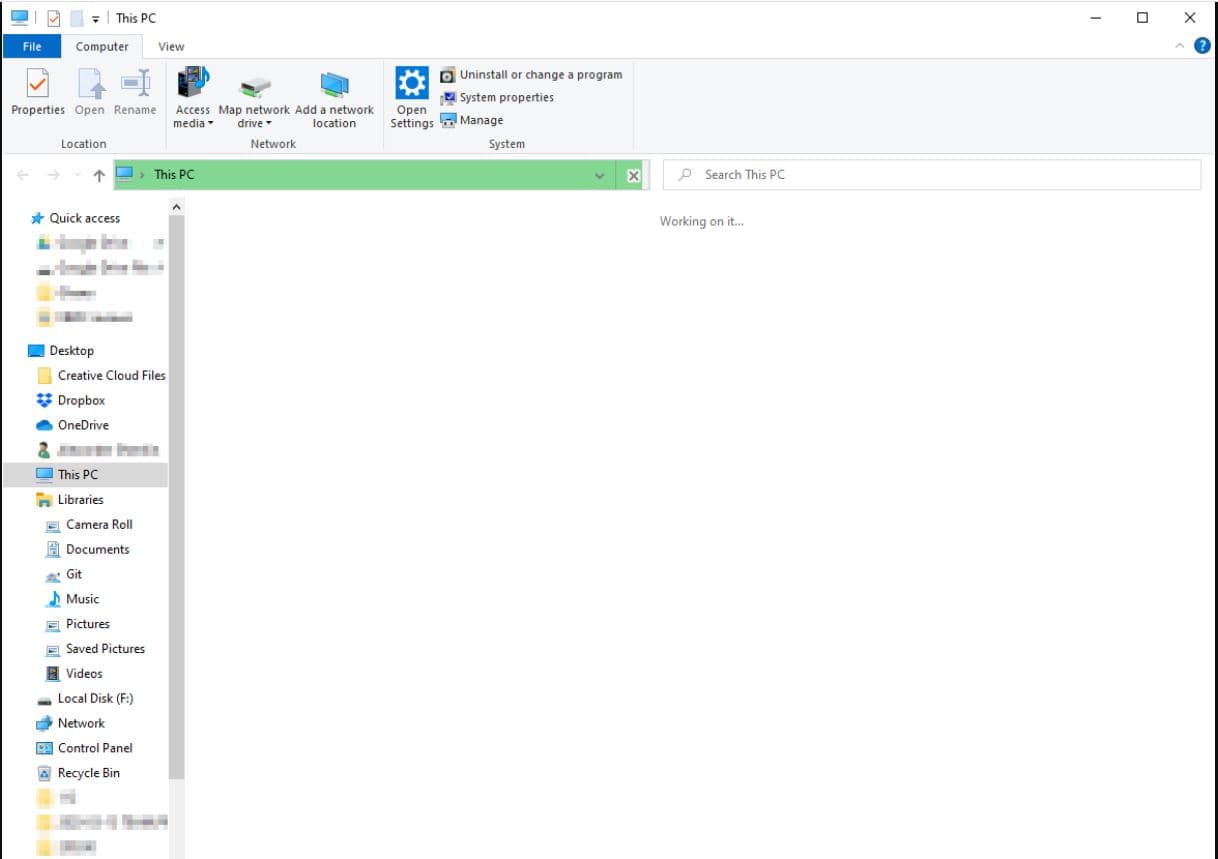Switch to the View ribbon tab
The image size is (1218, 859).
click(171, 46)
